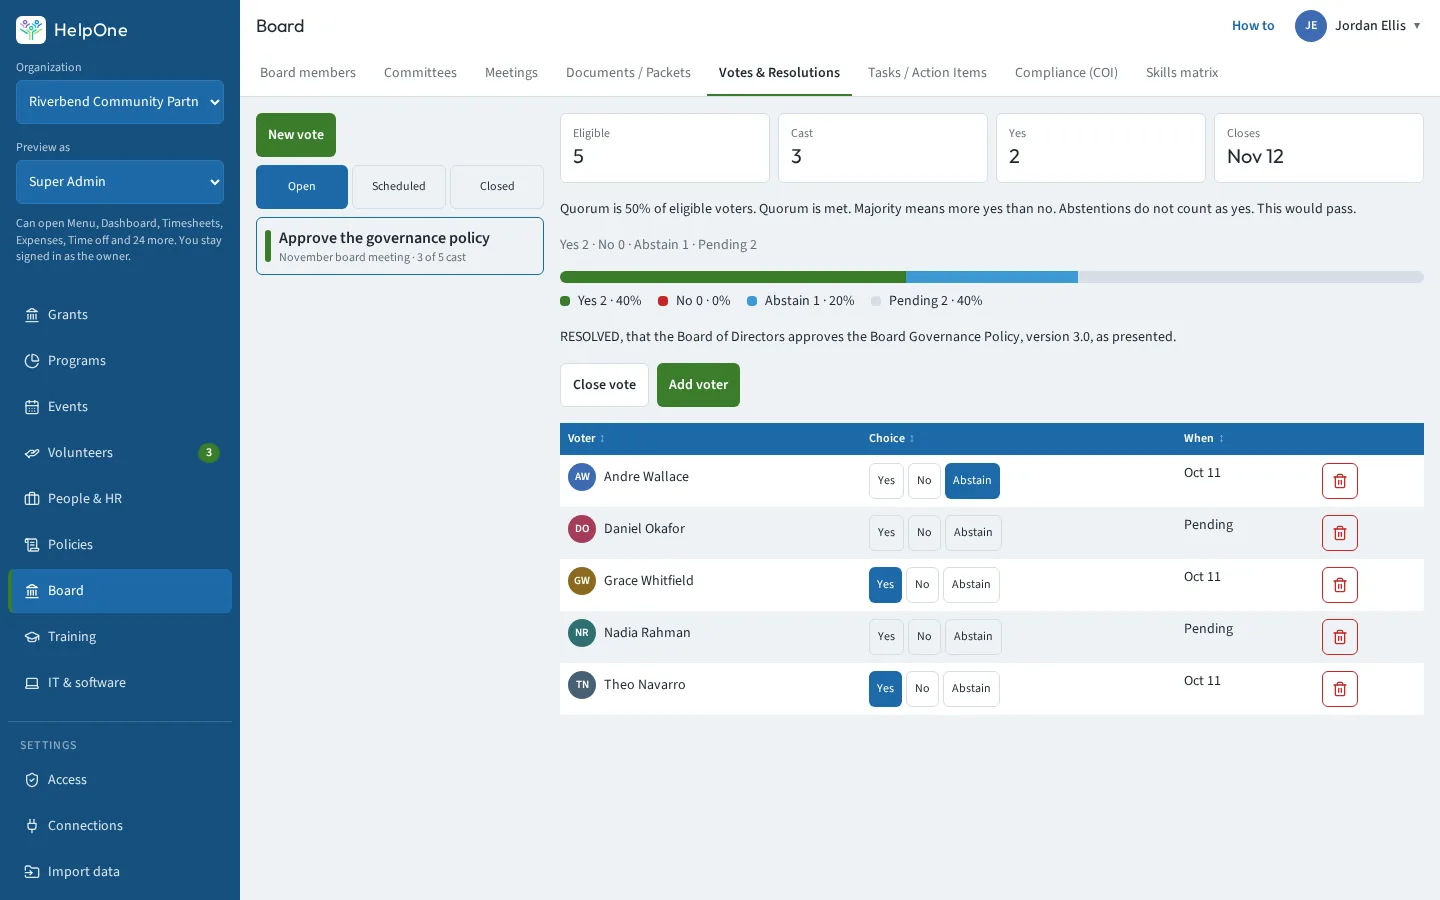Expand the Preview as Super Admin dropdown
The height and width of the screenshot is (900, 1440).
(120, 182)
